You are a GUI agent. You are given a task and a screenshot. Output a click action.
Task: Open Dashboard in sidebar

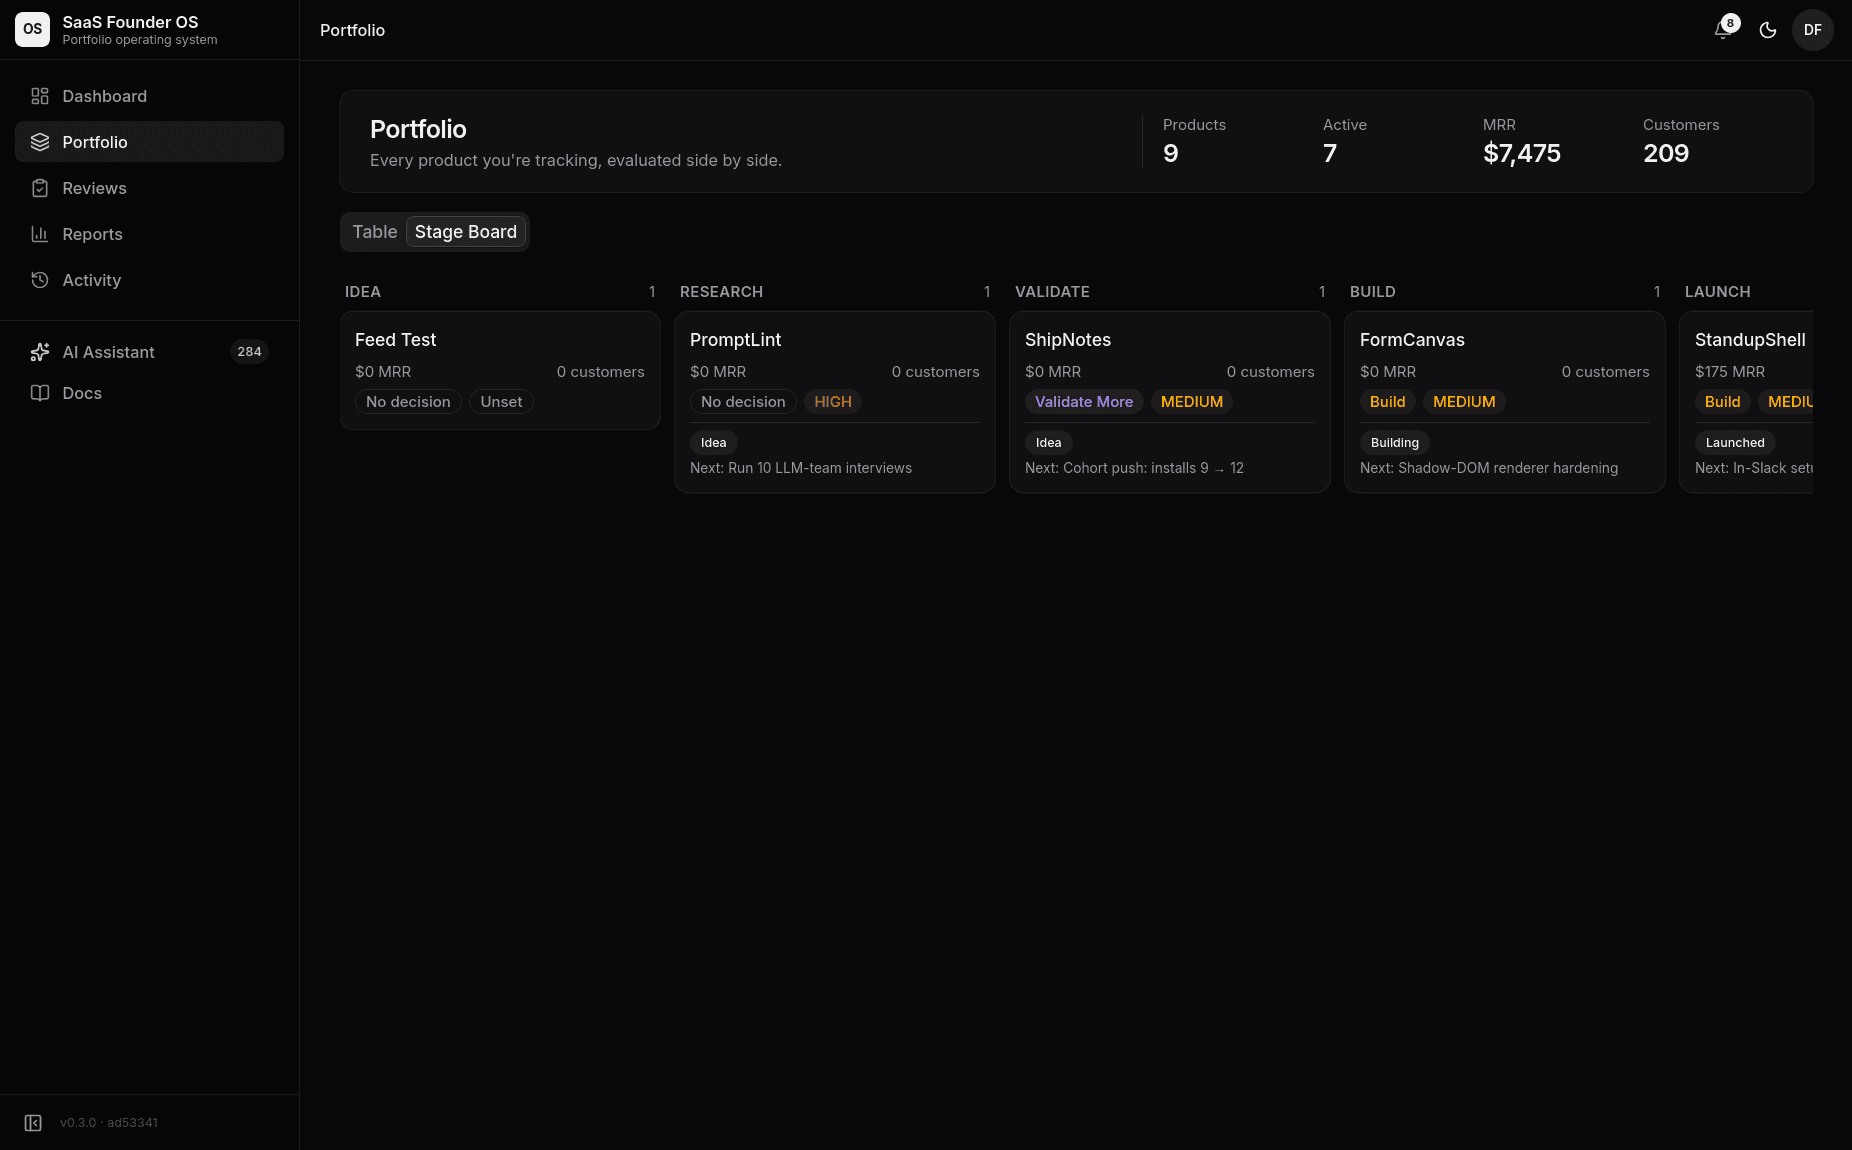pyautogui.click(x=149, y=96)
